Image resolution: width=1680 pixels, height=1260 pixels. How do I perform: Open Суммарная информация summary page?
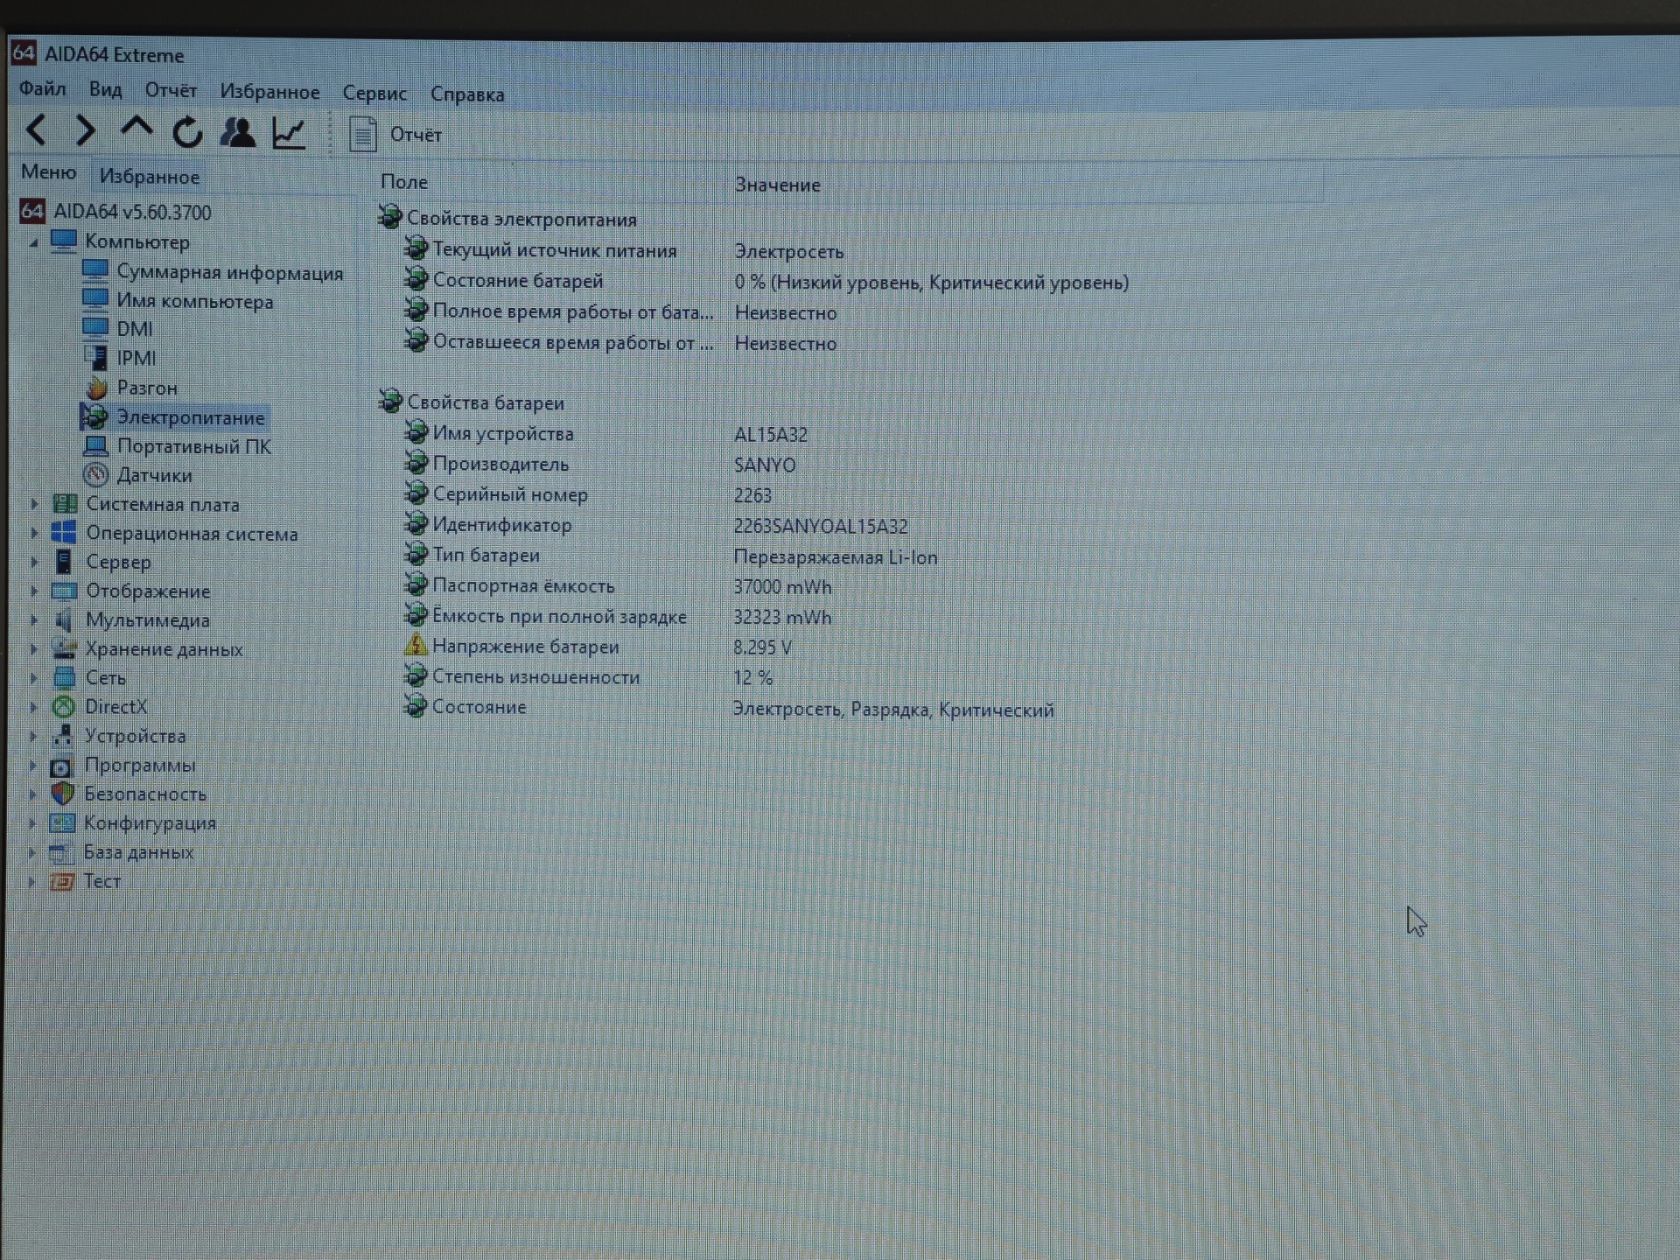tap(229, 272)
